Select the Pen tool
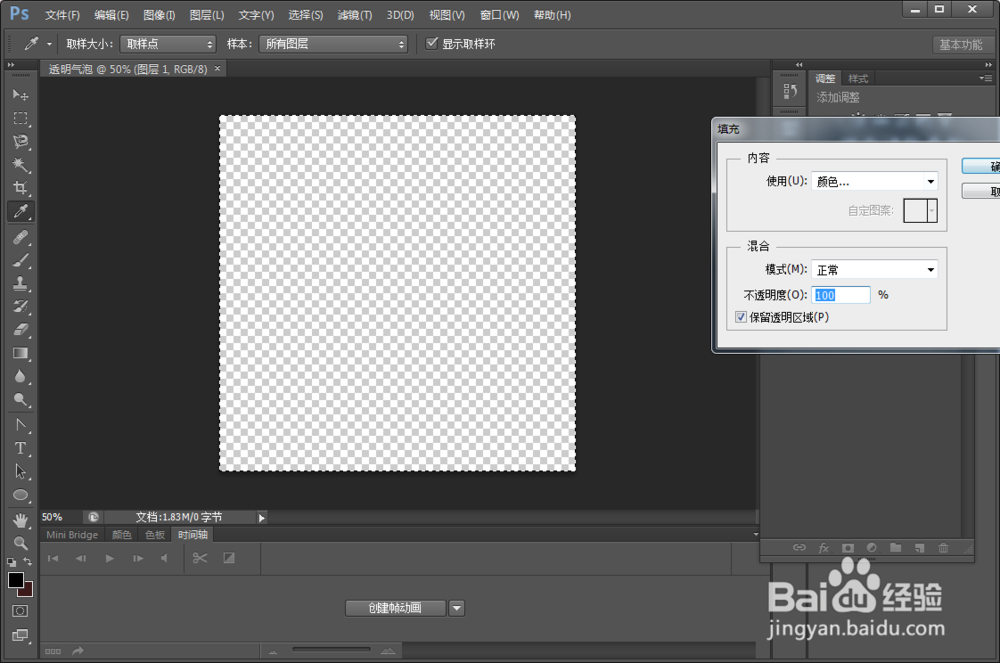This screenshot has height=663, width=1000. pos(20,425)
